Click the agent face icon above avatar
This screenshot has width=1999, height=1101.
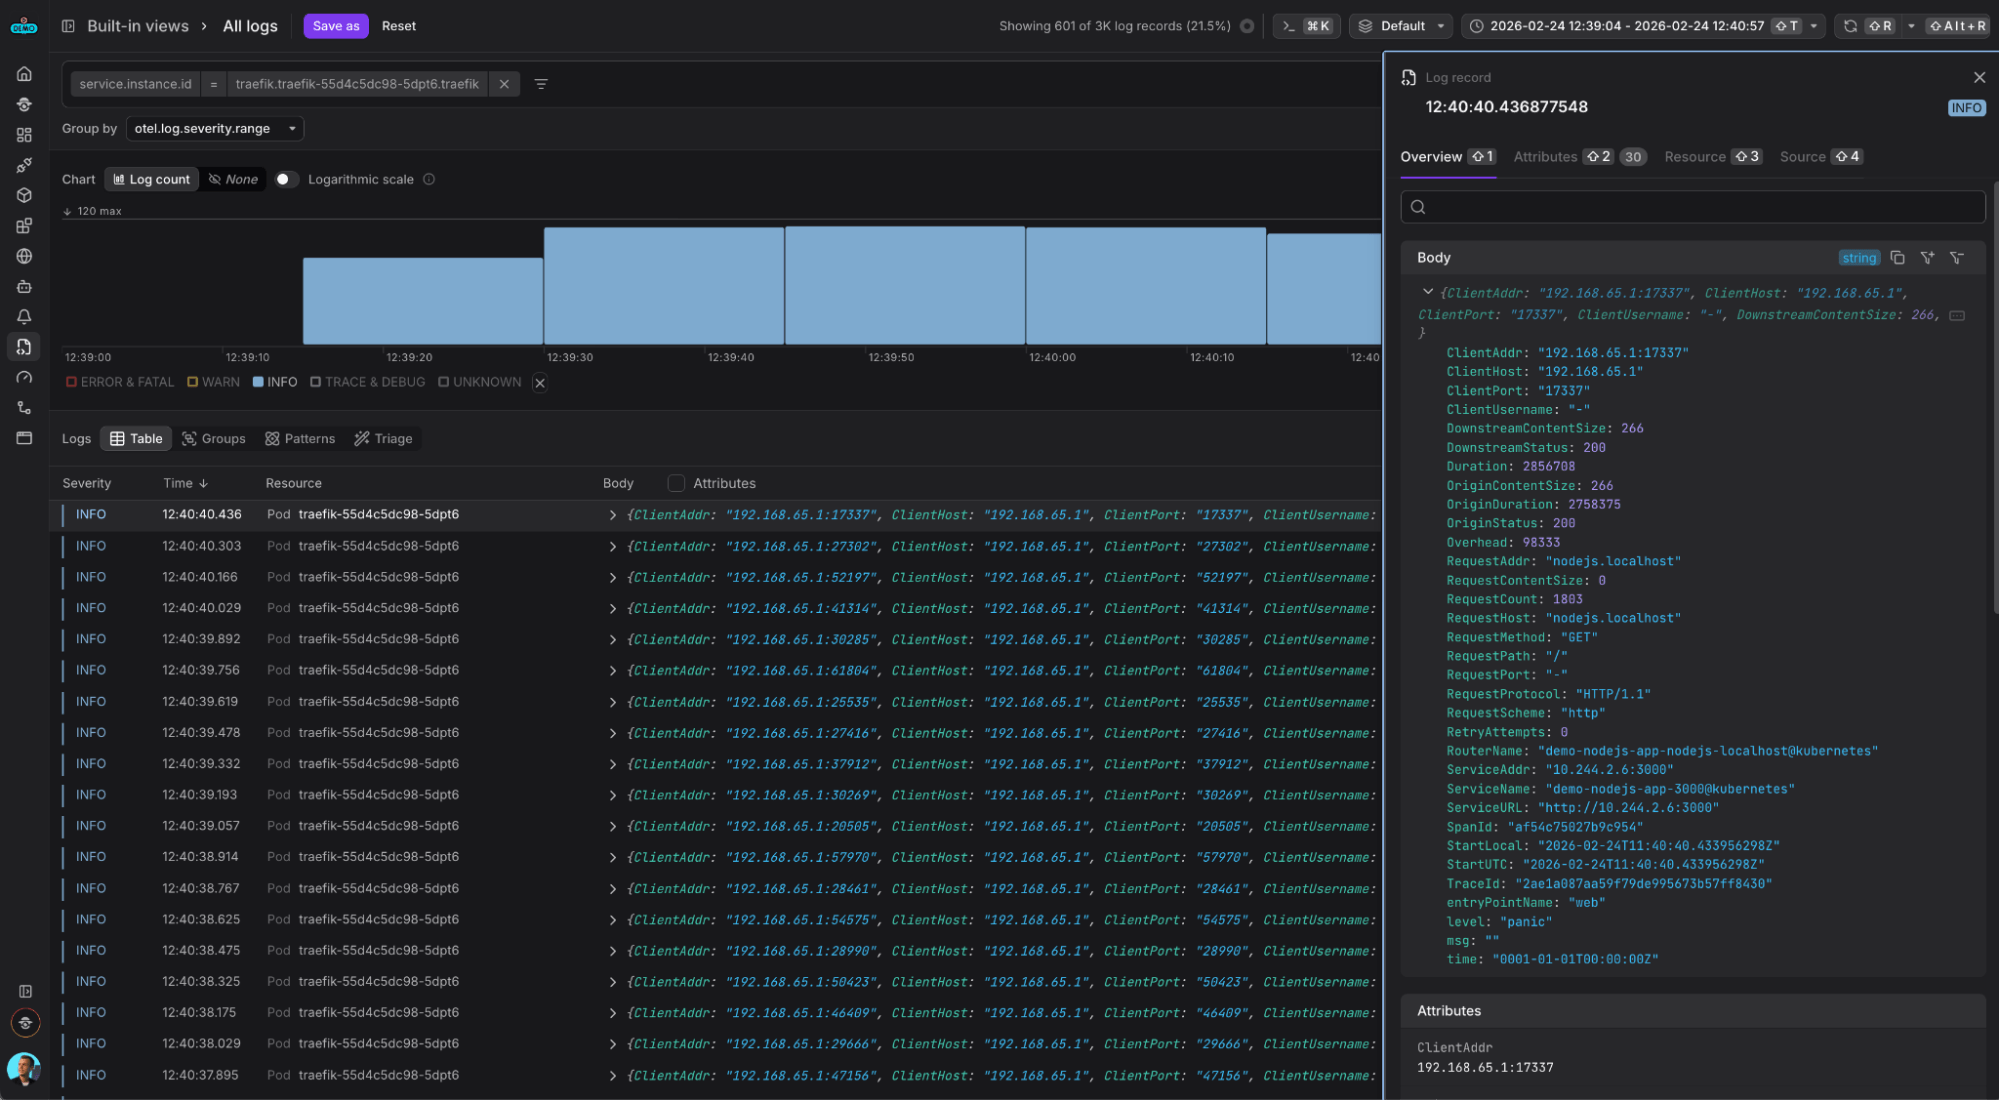coord(25,1023)
